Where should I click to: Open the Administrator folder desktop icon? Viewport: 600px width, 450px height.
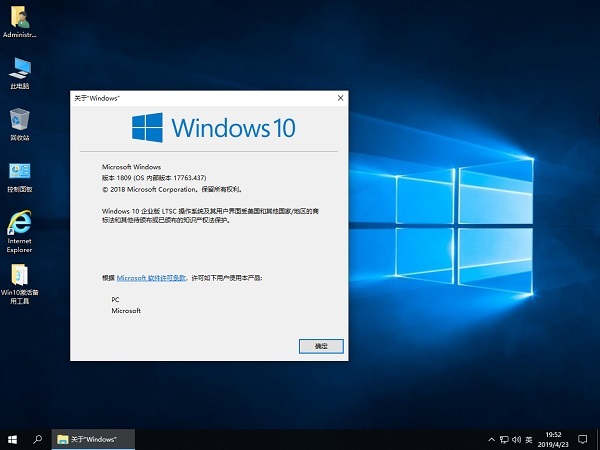click(x=20, y=18)
